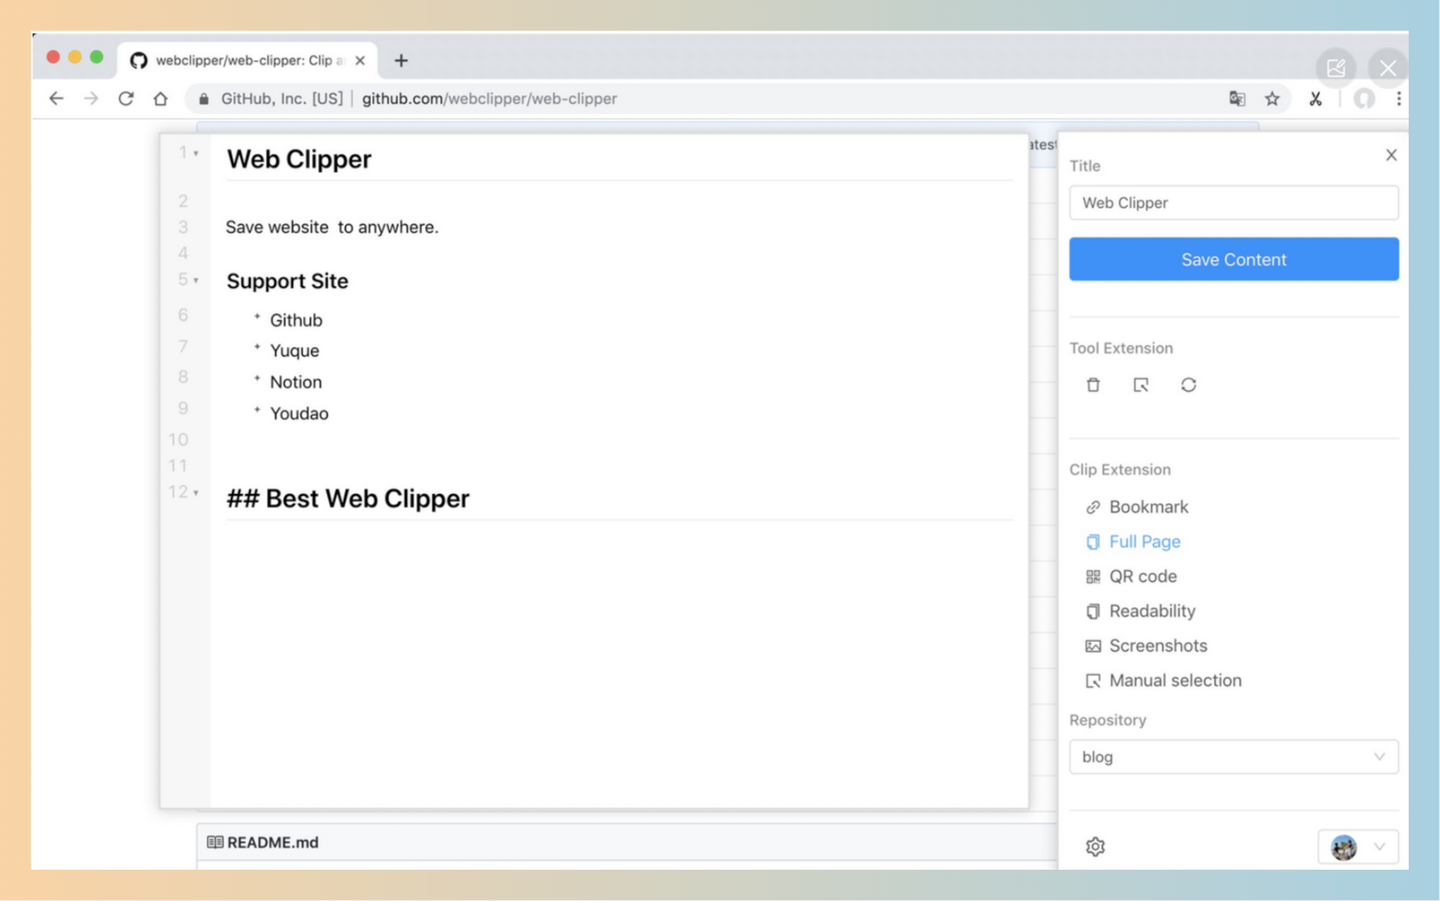Open the Repository dropdown showing blog
Screen dimensions: 1440x901
1234,757
